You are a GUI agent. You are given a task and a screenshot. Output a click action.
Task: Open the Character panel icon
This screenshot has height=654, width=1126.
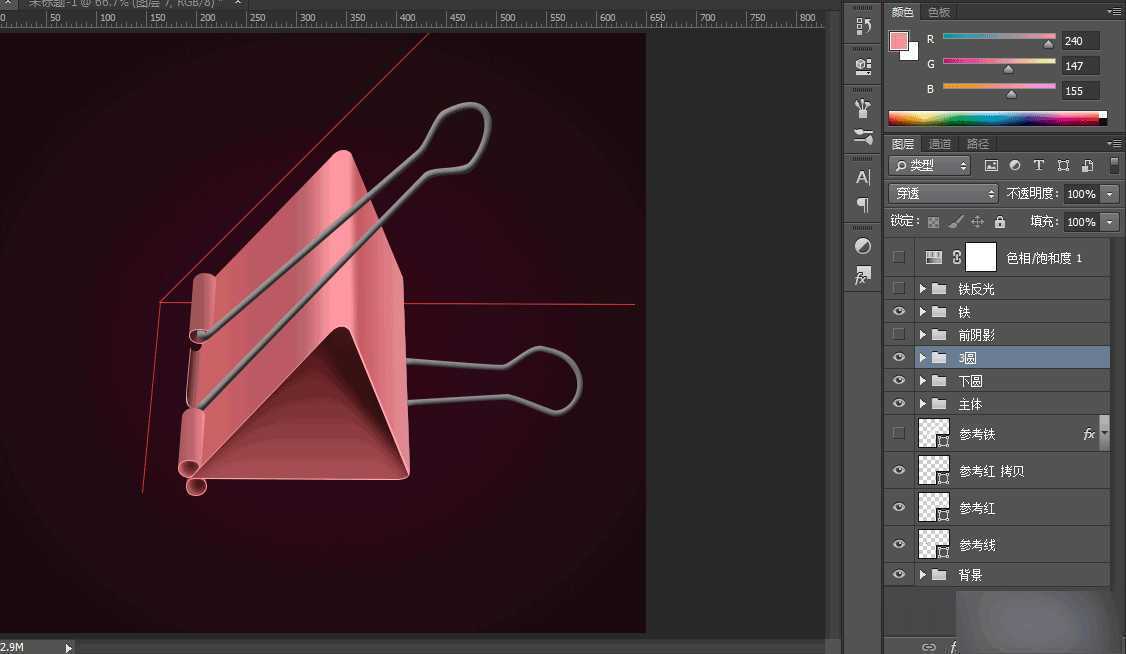pos(863,177)
